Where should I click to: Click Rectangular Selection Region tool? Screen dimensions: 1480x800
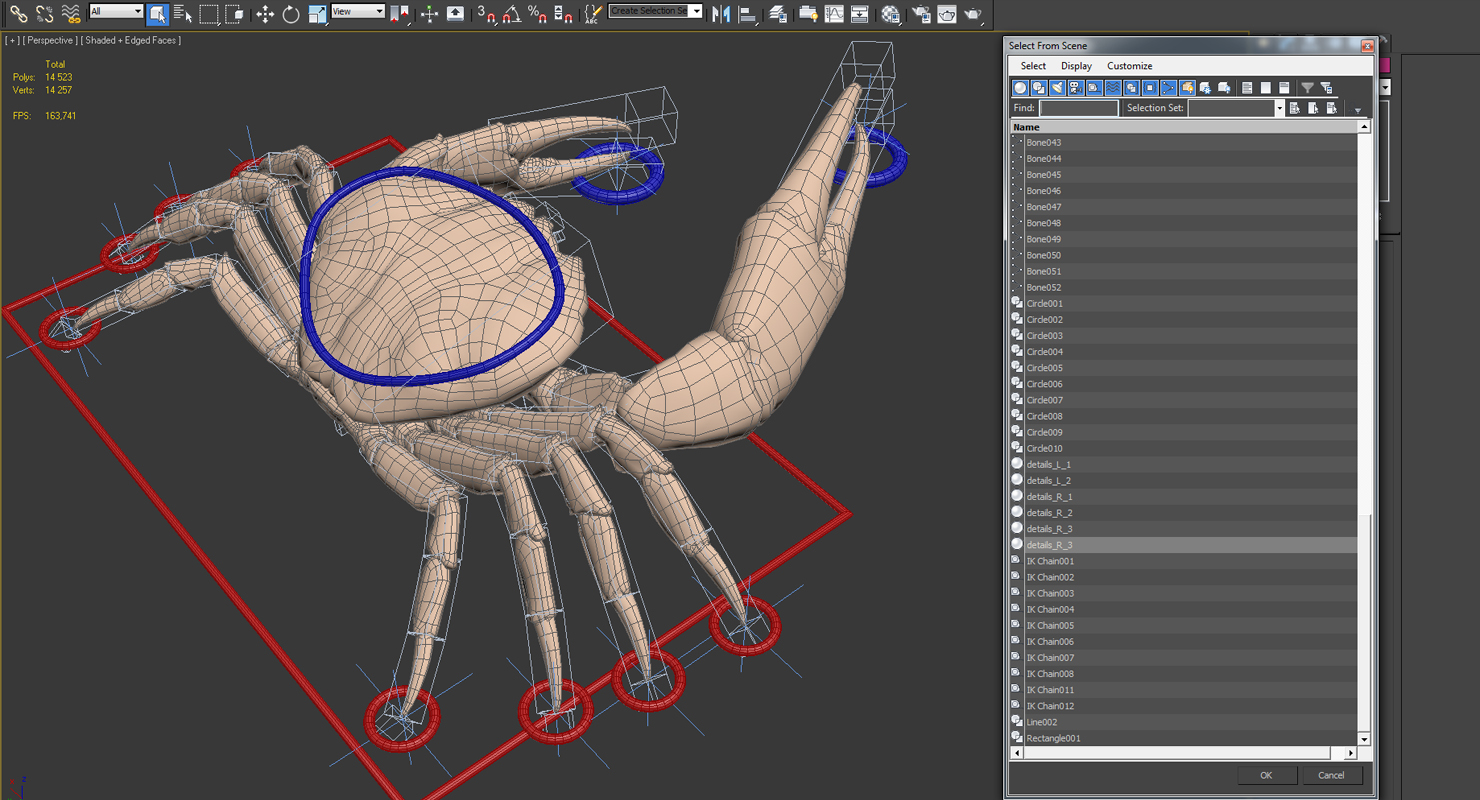[x=209, y=14]
